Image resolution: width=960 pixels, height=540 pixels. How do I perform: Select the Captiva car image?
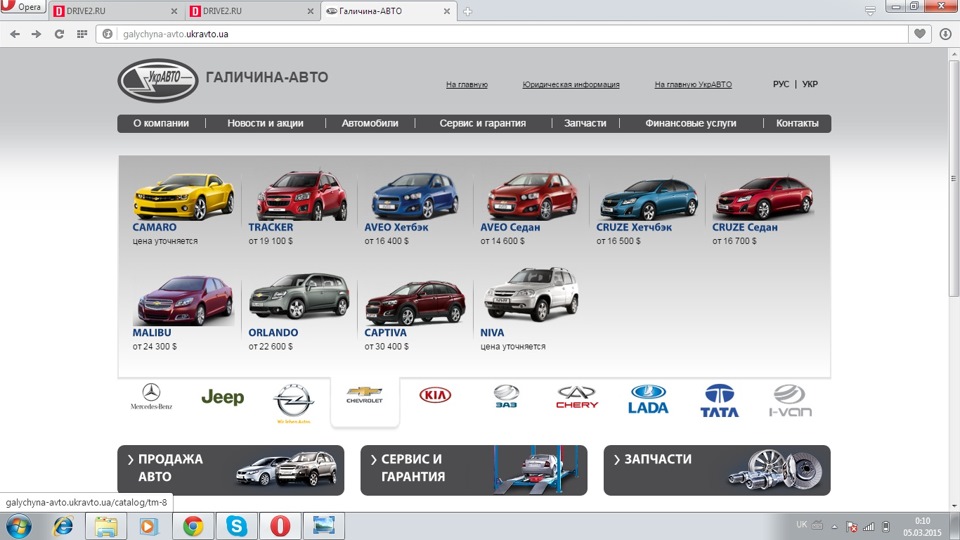[414, 302]
